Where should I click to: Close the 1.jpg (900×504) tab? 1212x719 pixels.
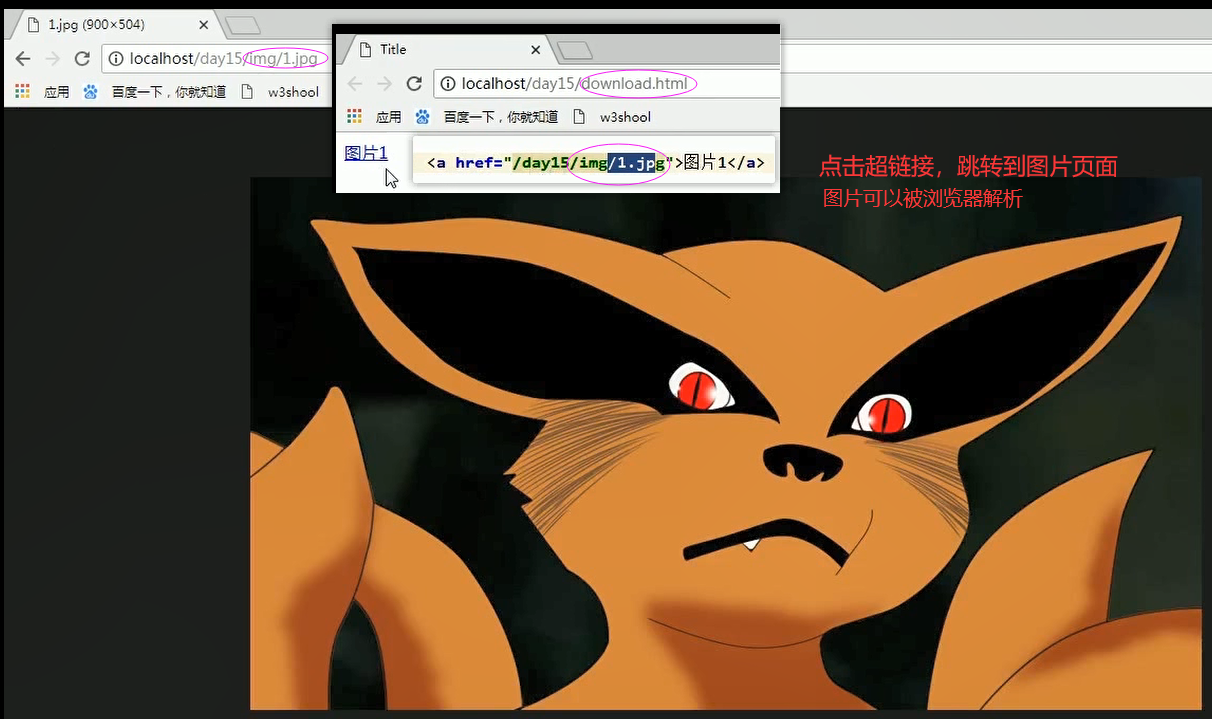click(204, 25)
